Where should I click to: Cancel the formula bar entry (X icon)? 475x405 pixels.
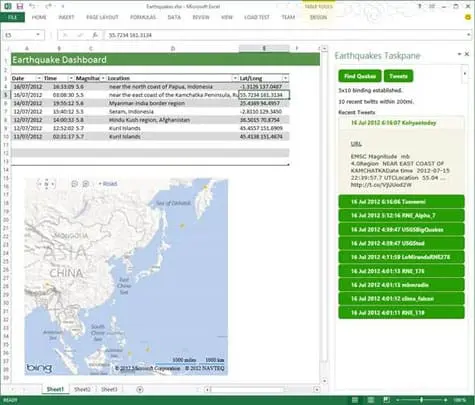pyautogui.click(x=65, y=35)
